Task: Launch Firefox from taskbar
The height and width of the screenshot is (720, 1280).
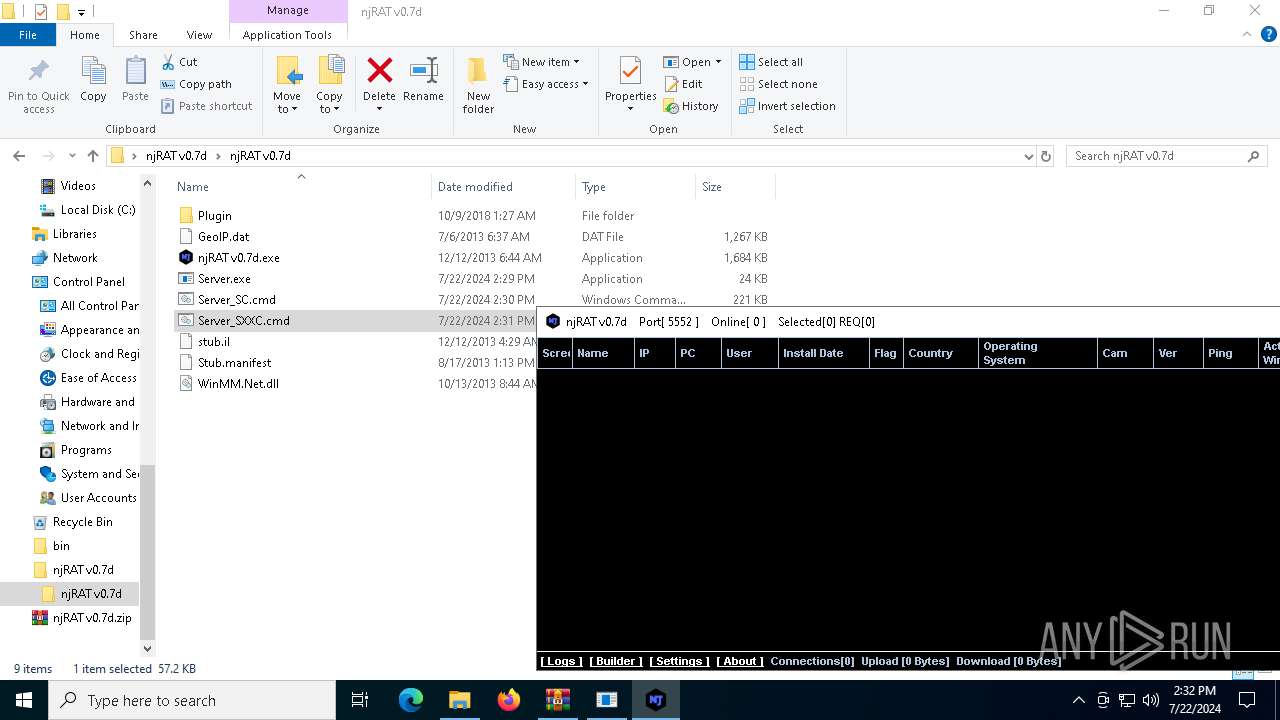Action: [509, 700]
